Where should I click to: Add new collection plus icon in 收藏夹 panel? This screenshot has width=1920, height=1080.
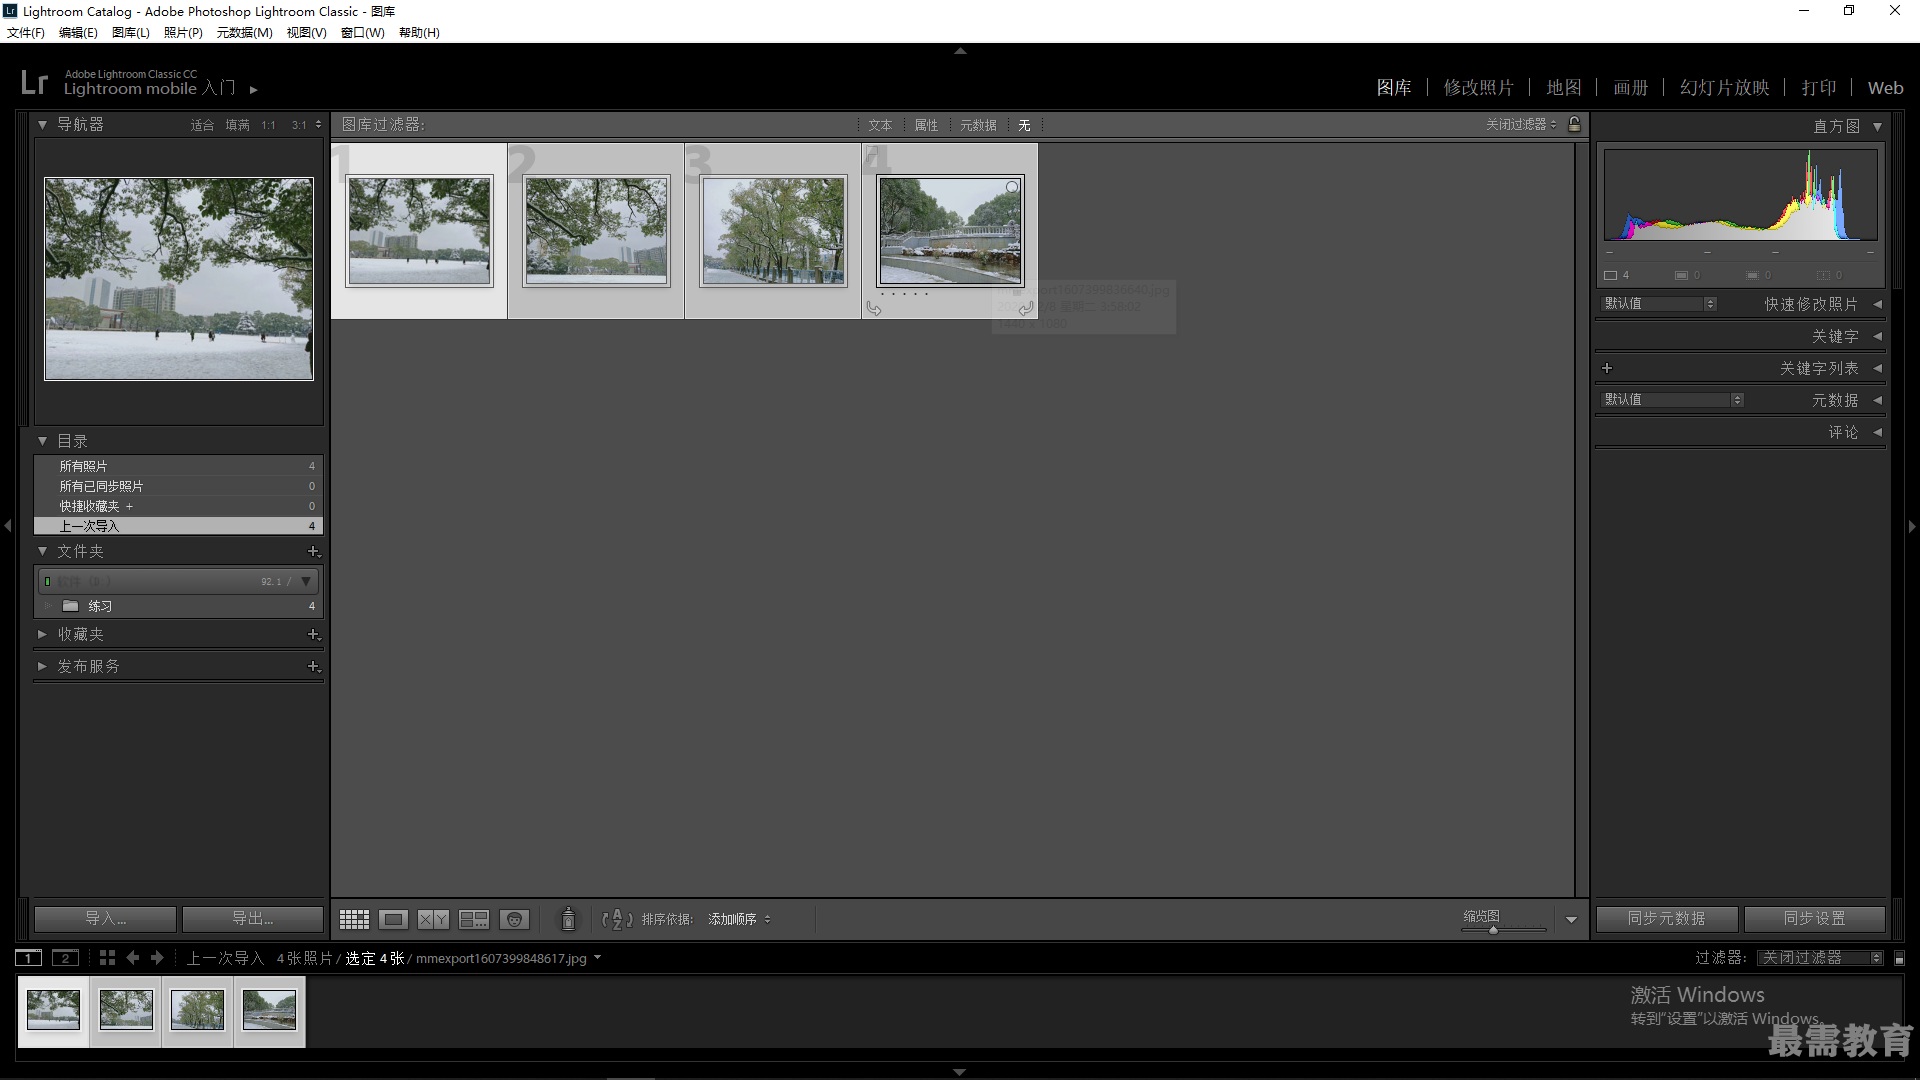313,635
